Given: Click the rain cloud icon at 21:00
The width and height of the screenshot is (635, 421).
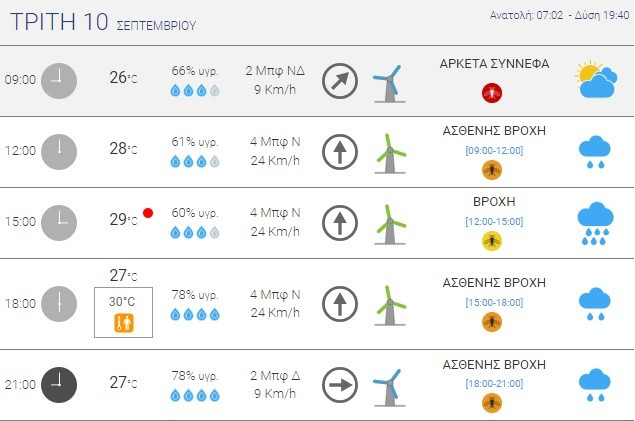Looking at the screenshot, I should pos(595,385).
